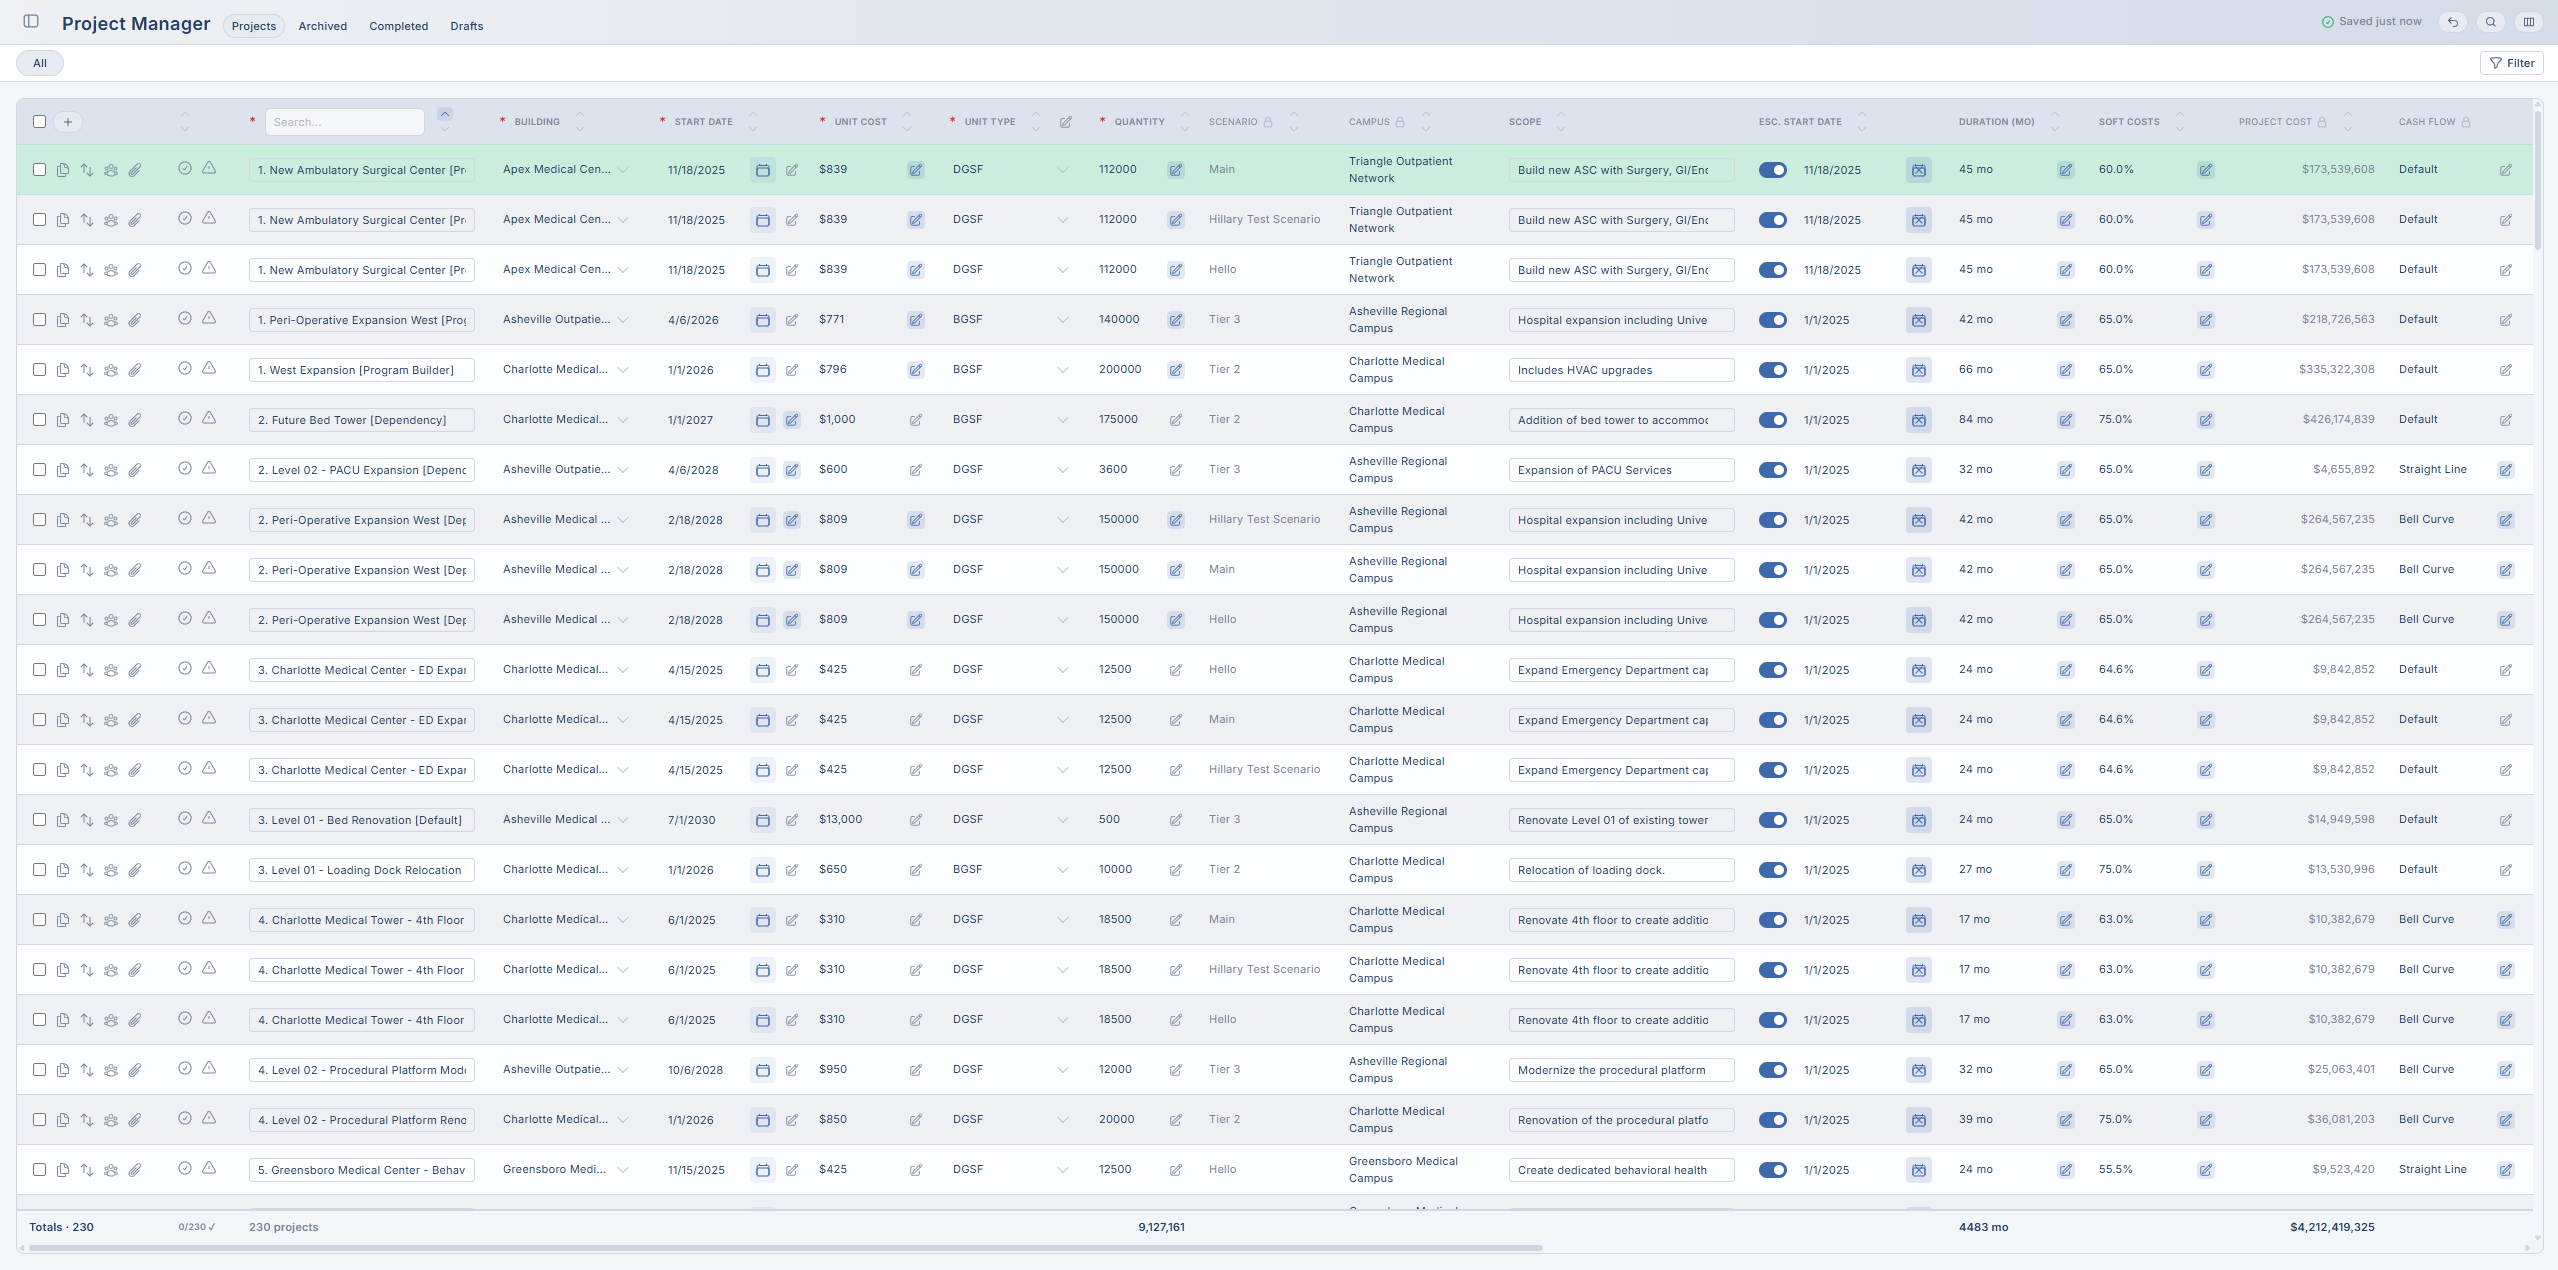
Task: Edit the $13,000 unit cost value
Action: pos(916,820)
